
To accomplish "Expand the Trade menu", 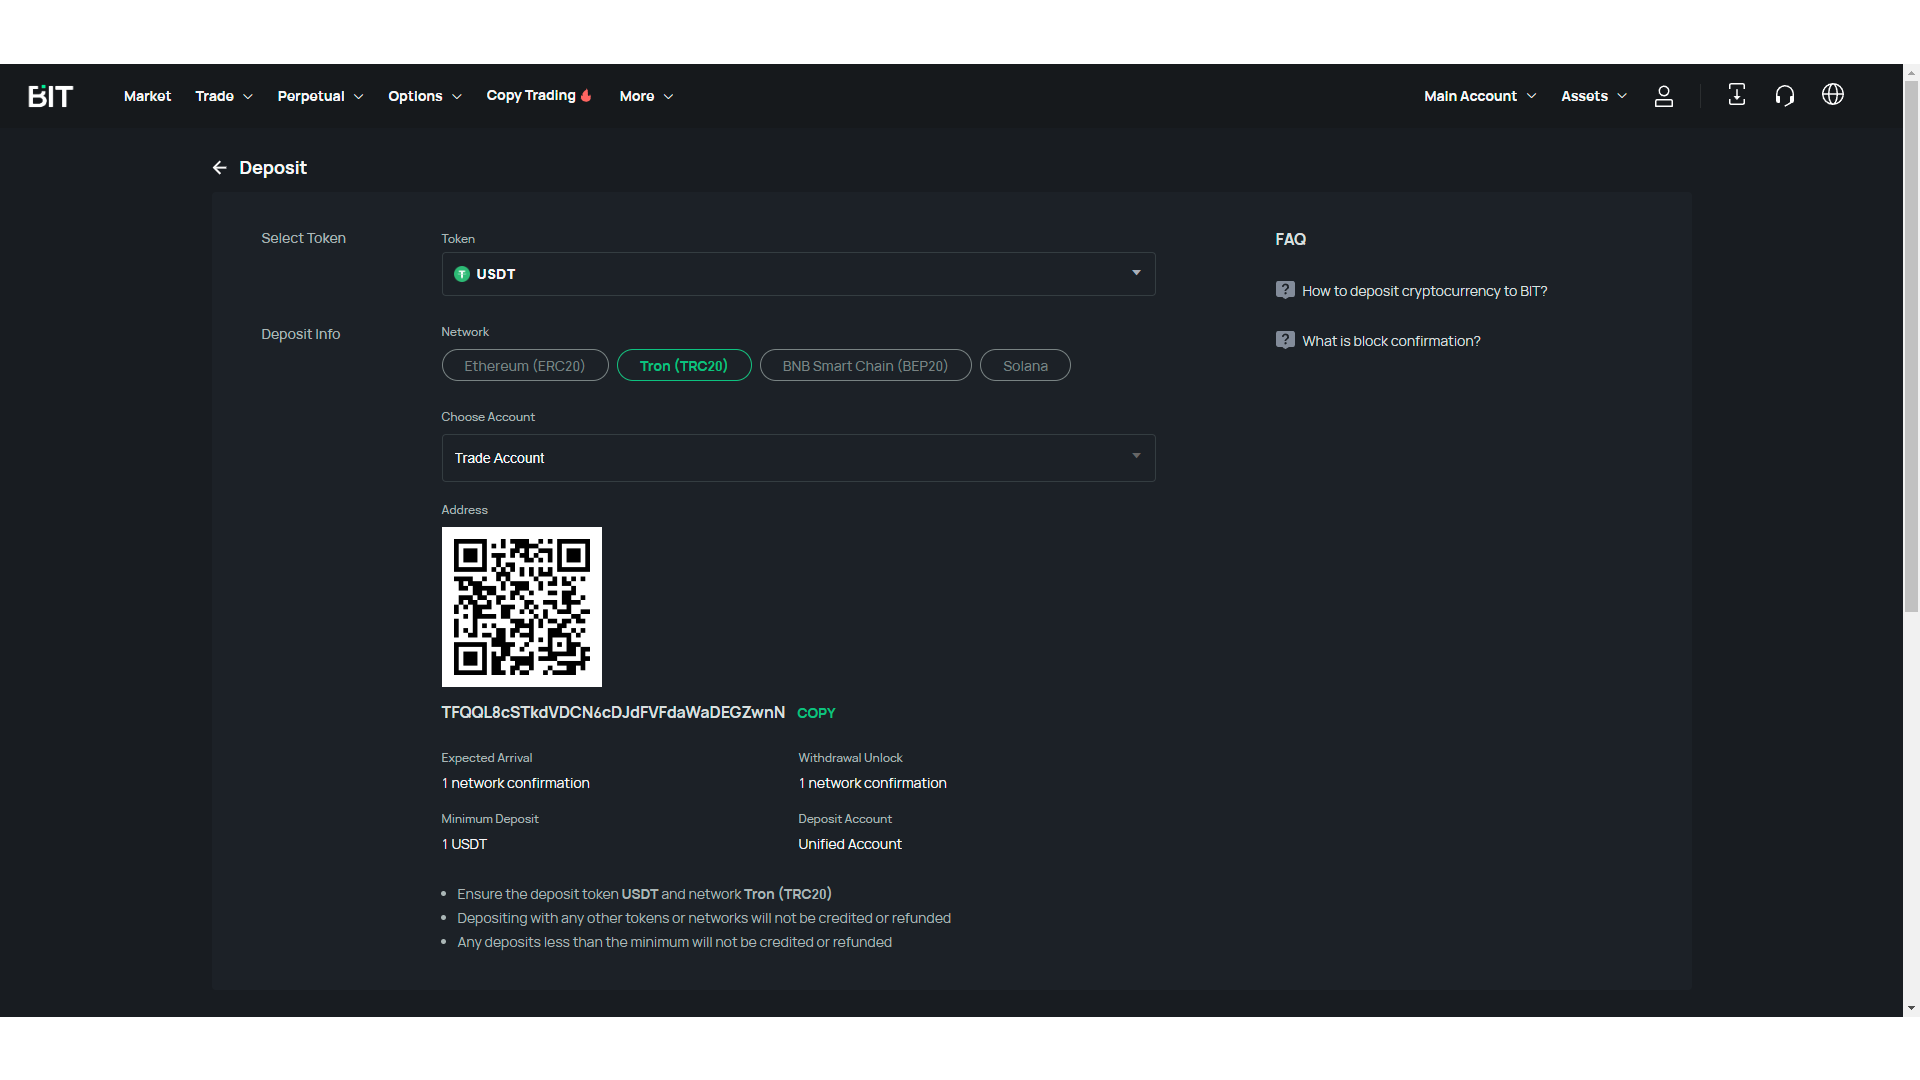I will click(224, 96).
